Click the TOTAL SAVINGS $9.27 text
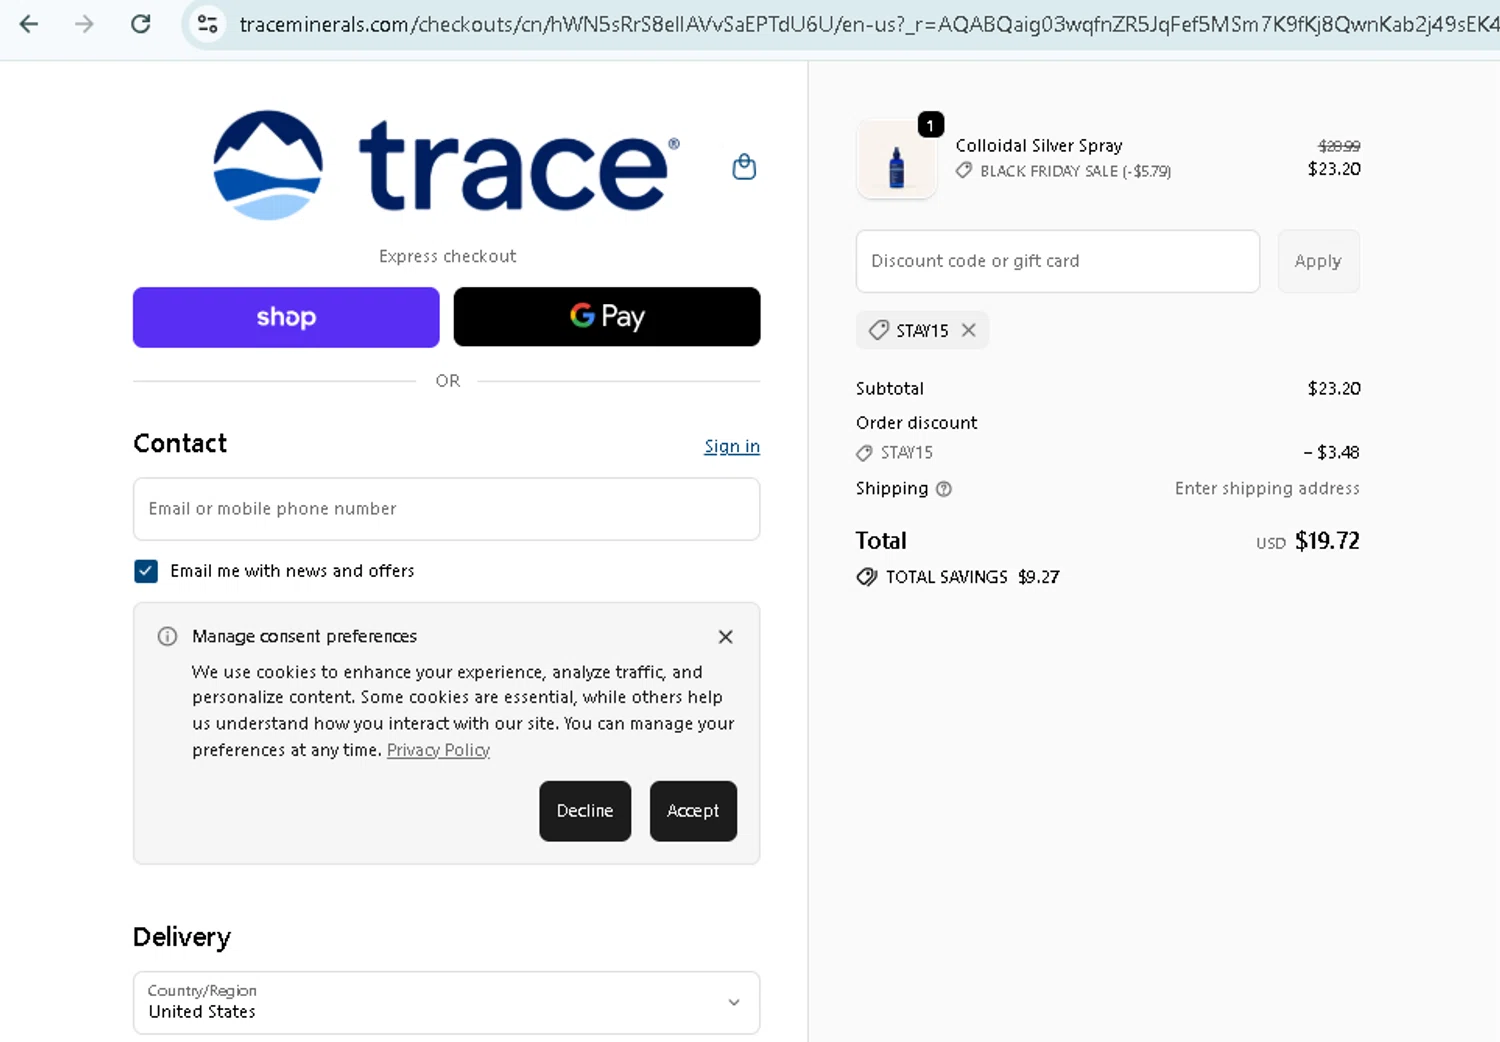The width and height of the screenshot is (1500, 1042). [972, 577]
